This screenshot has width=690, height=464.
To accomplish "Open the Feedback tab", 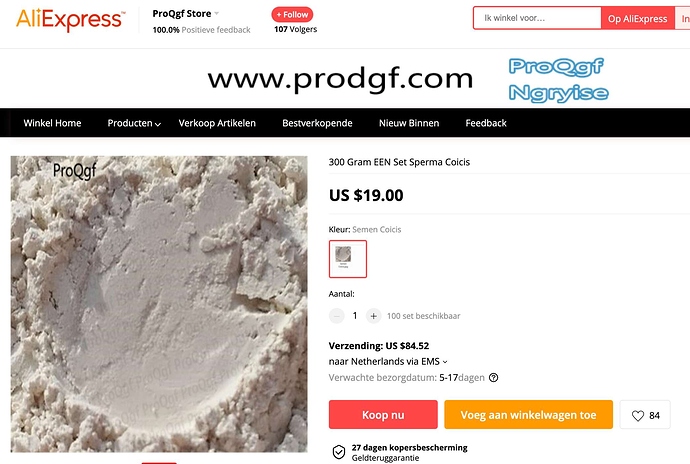I will click(x=486, y=123).
